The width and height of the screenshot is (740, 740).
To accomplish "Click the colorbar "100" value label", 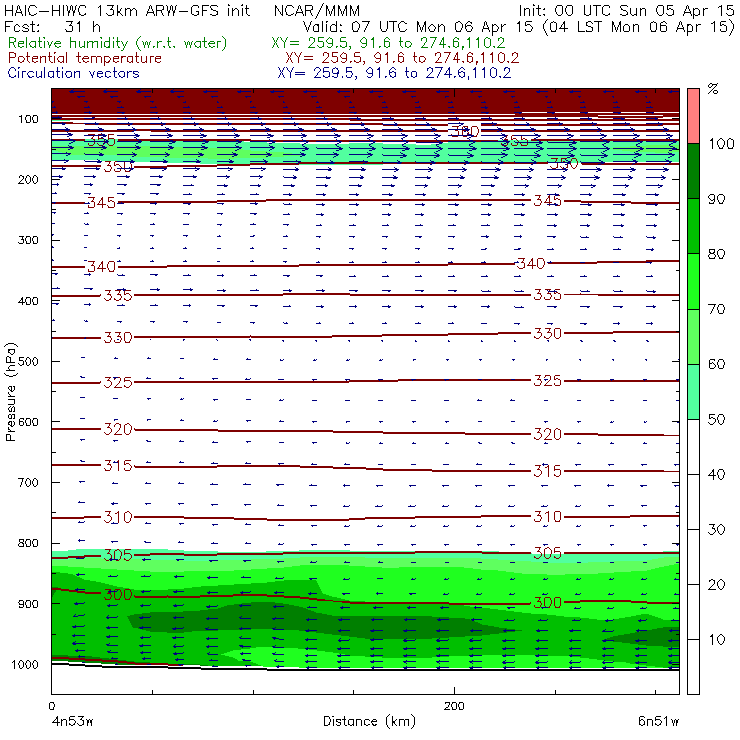I will [x=721, y=143].
